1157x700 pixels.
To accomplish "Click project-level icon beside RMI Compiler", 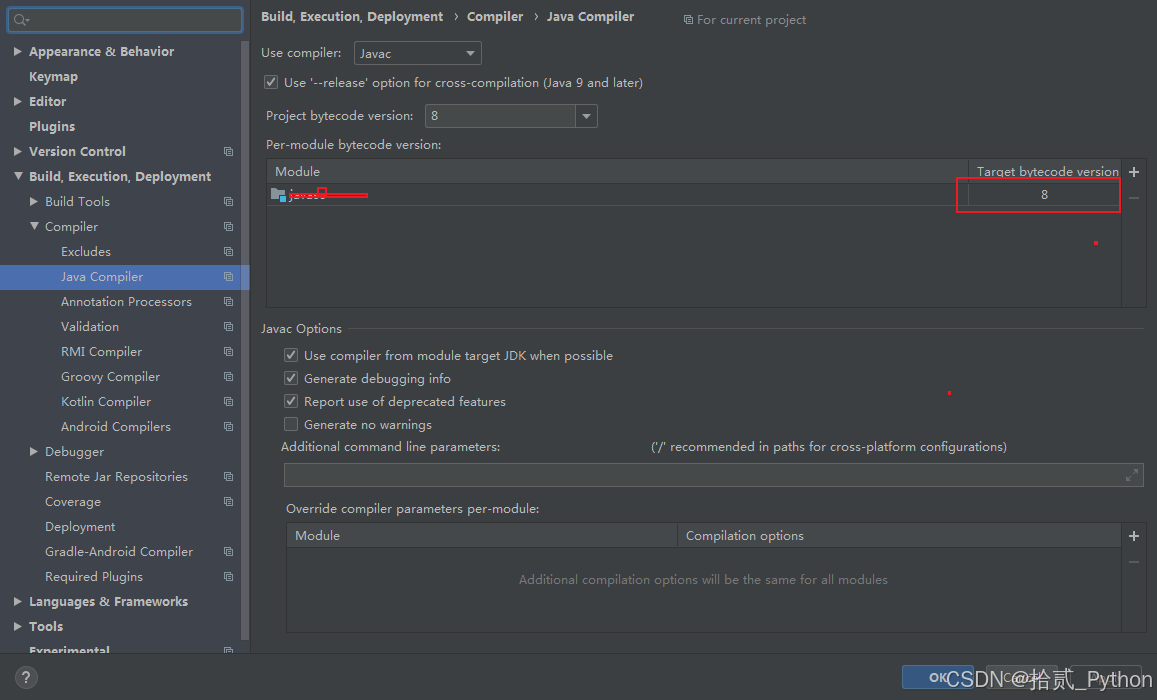I will [229, 352].
